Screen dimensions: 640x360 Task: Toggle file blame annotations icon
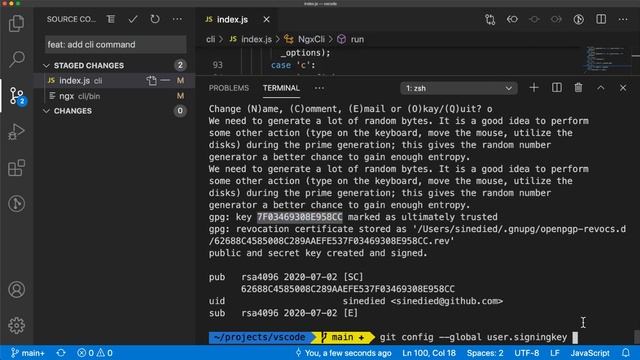click(578, 19)
